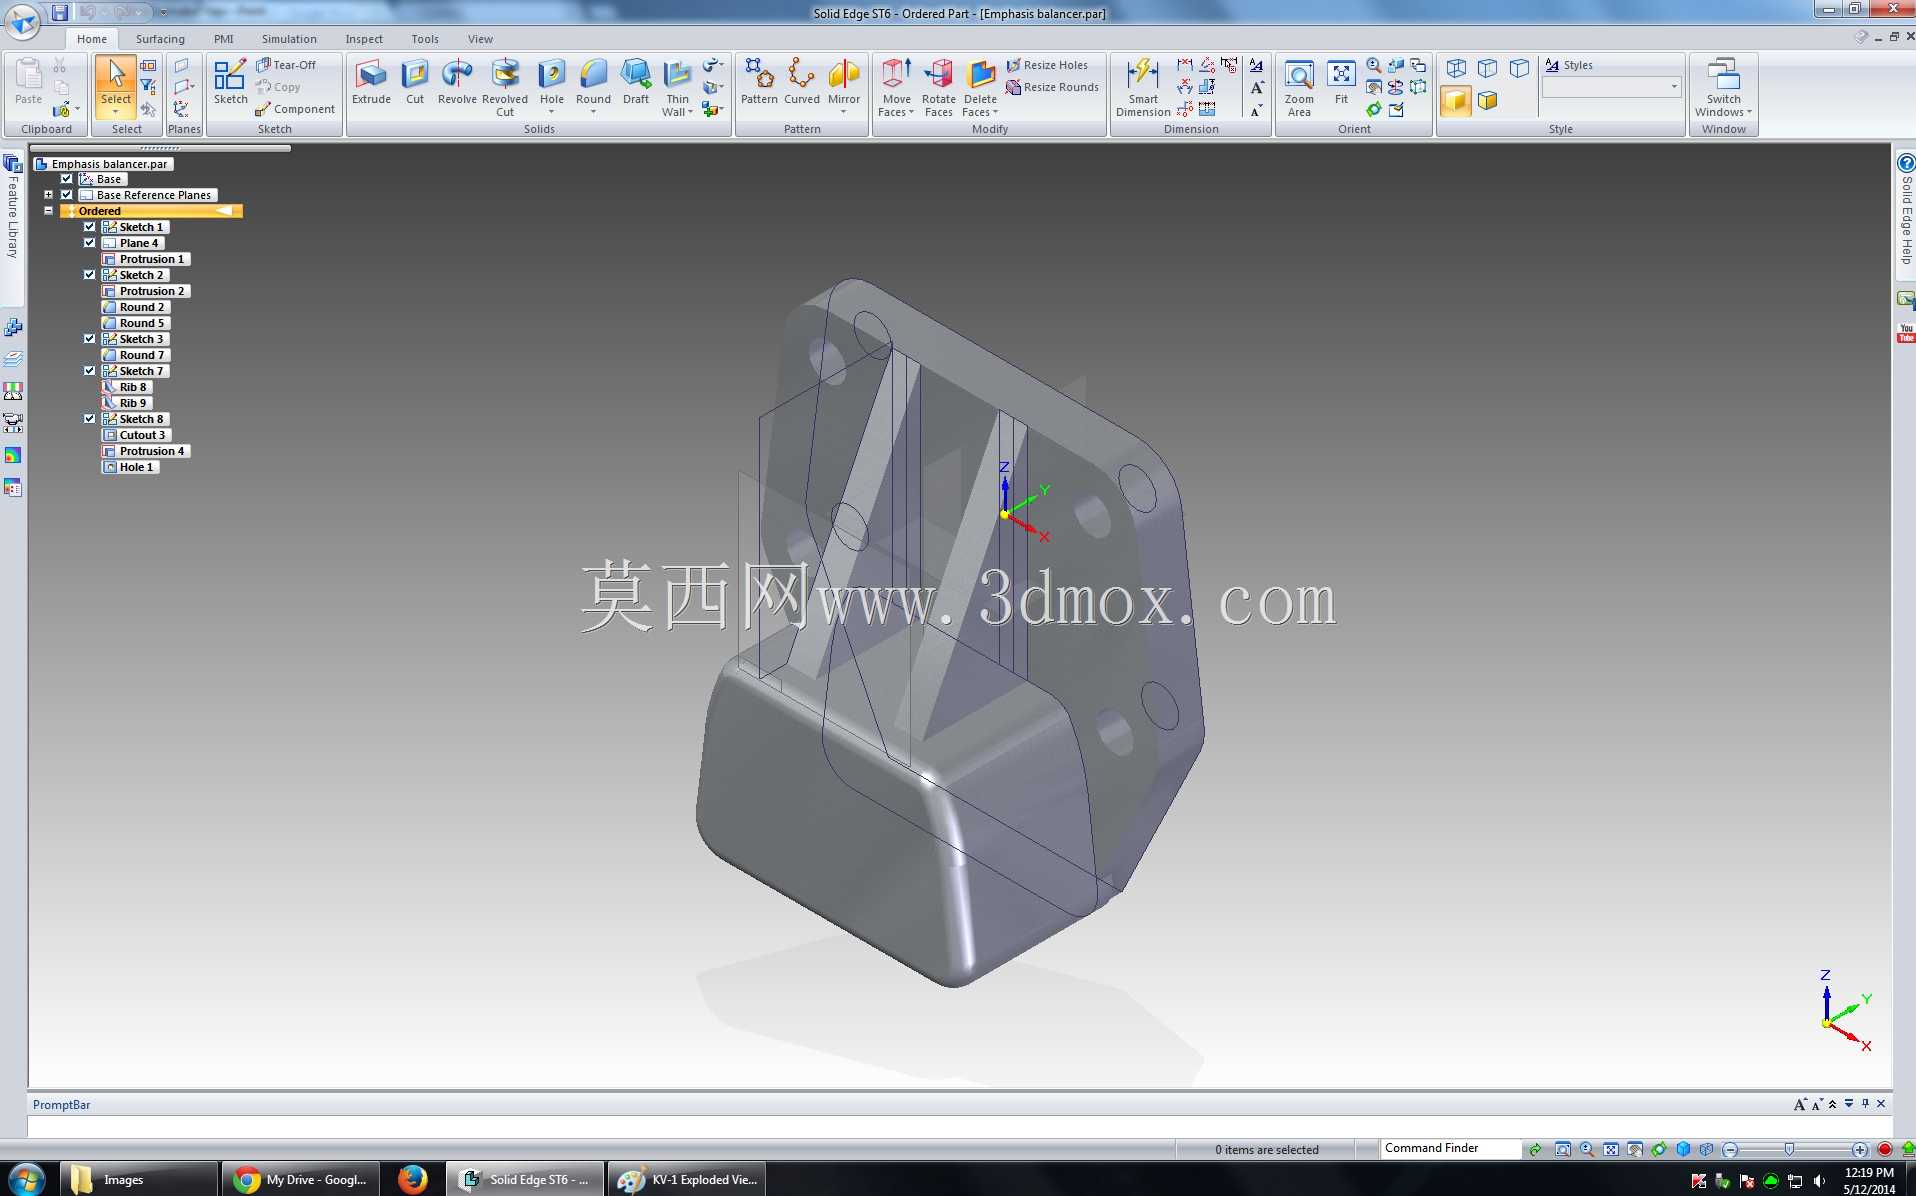Activate the Revolve tool
This screenshot has height=1196, width=1916.
(457, 82)
